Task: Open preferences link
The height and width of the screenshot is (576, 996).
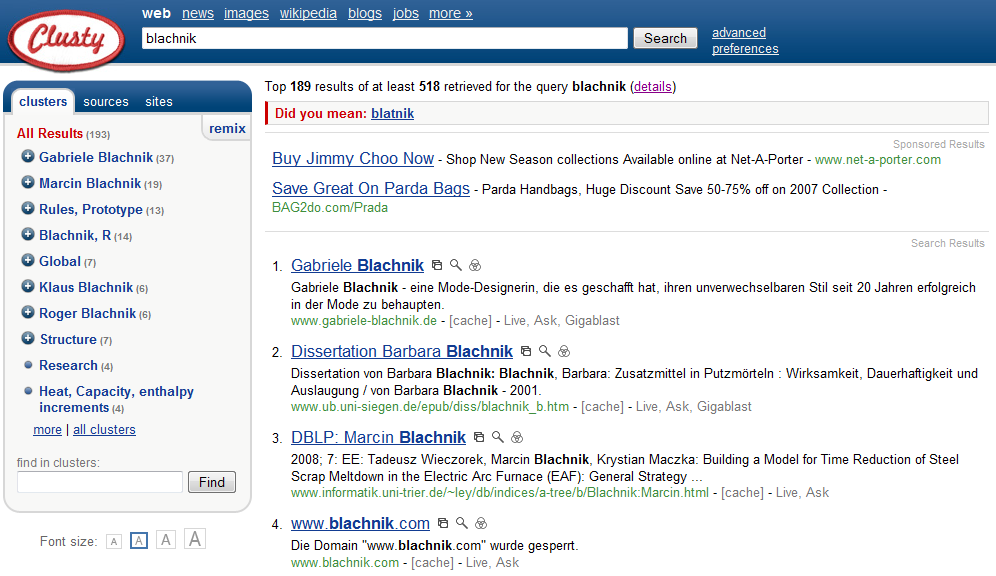Action: 745,49
